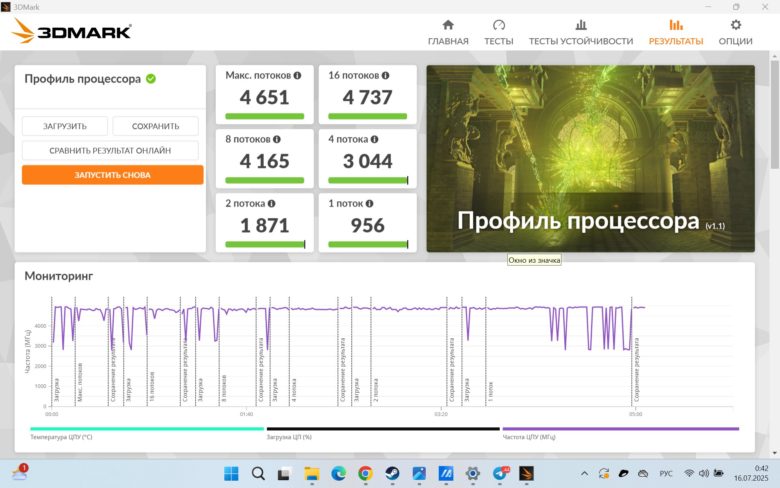Open the Settings gear from the taskbar
Screen dimensions: 780x488
[x=473, y=474]
